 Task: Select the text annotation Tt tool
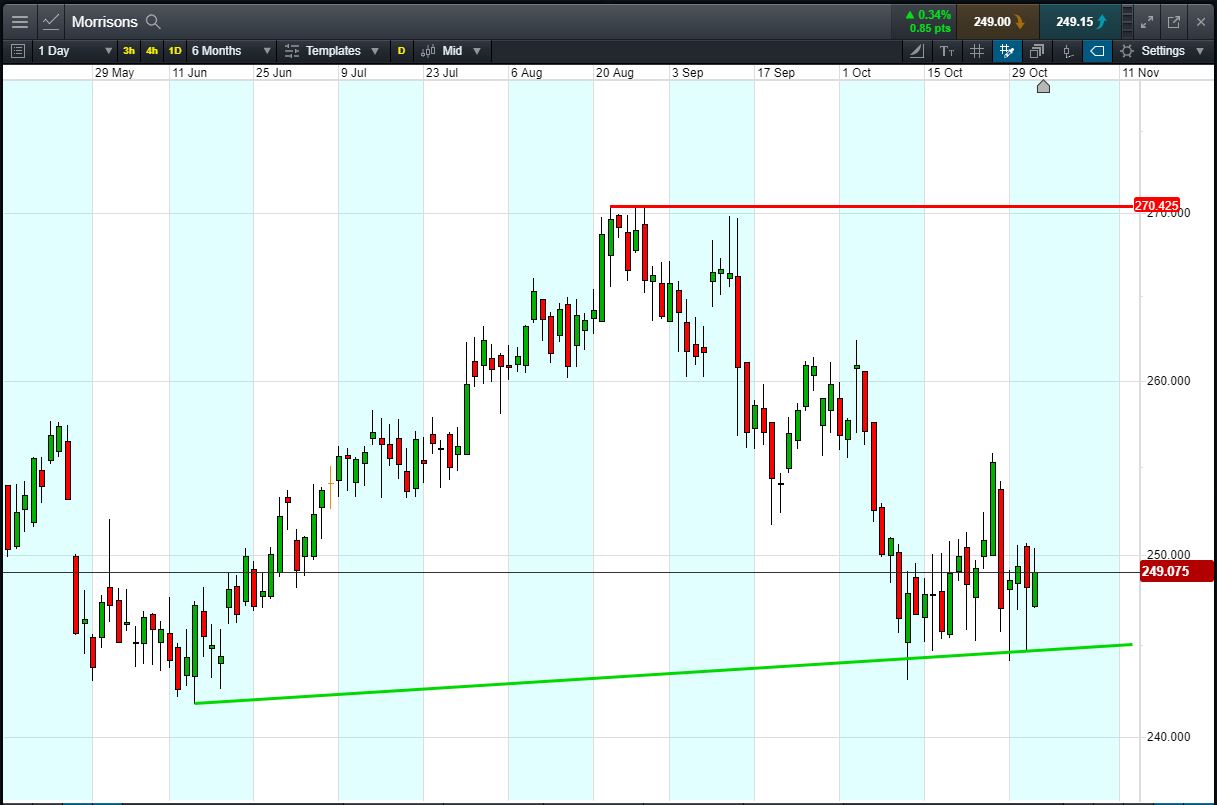pyautogui.click(x=947, y=51)
